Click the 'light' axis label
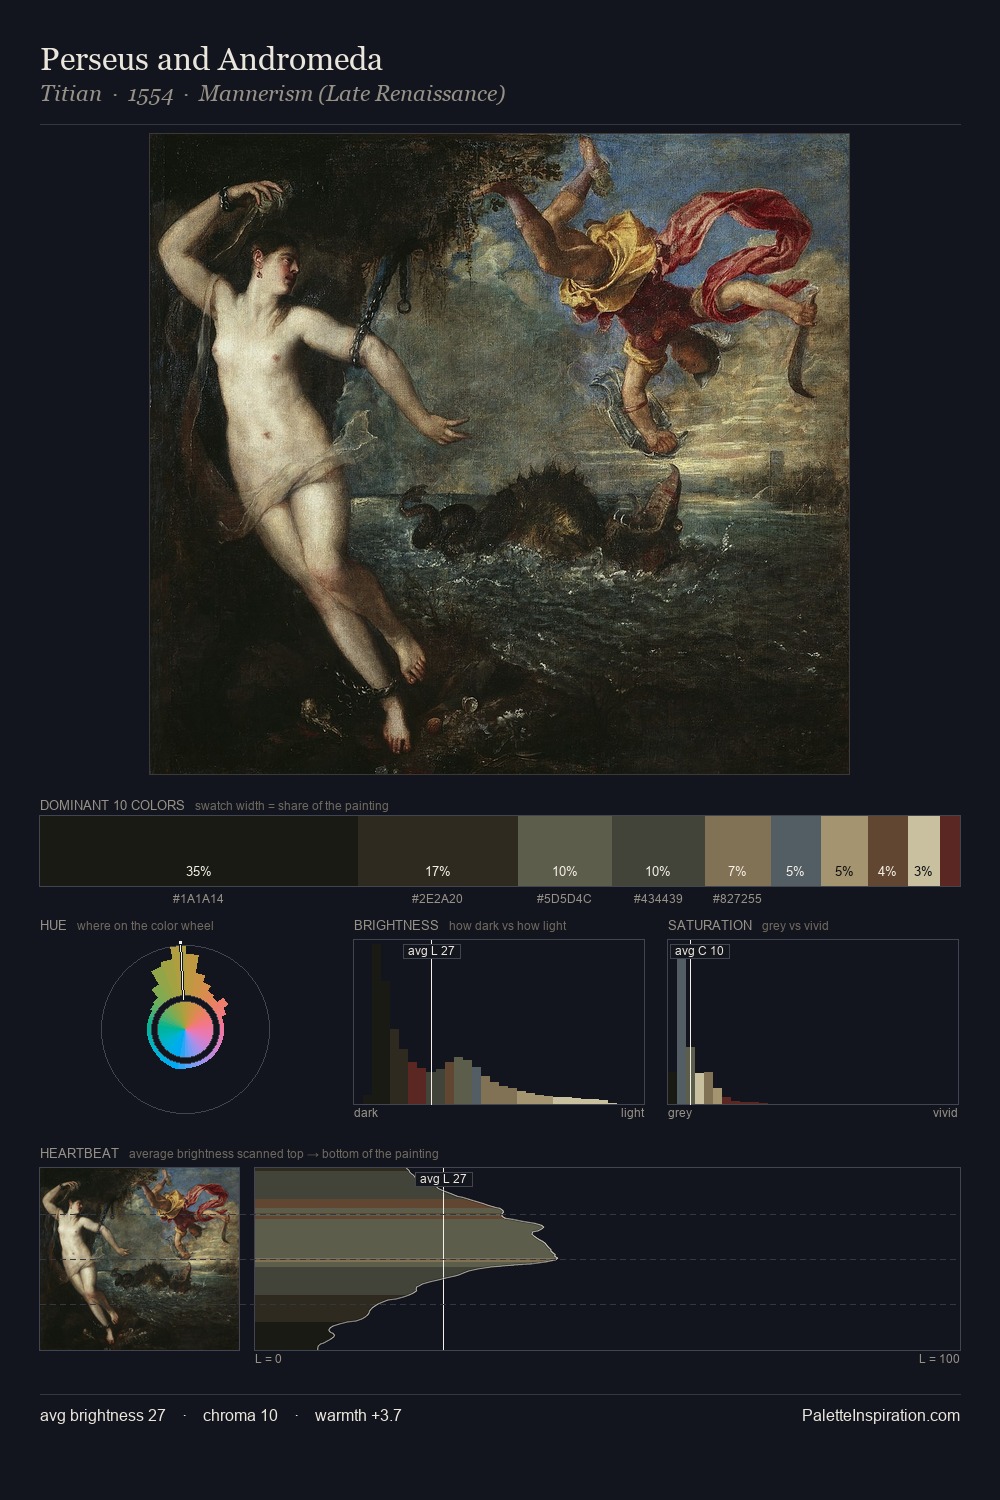1000x1500 pixels. coord(632,1113)
